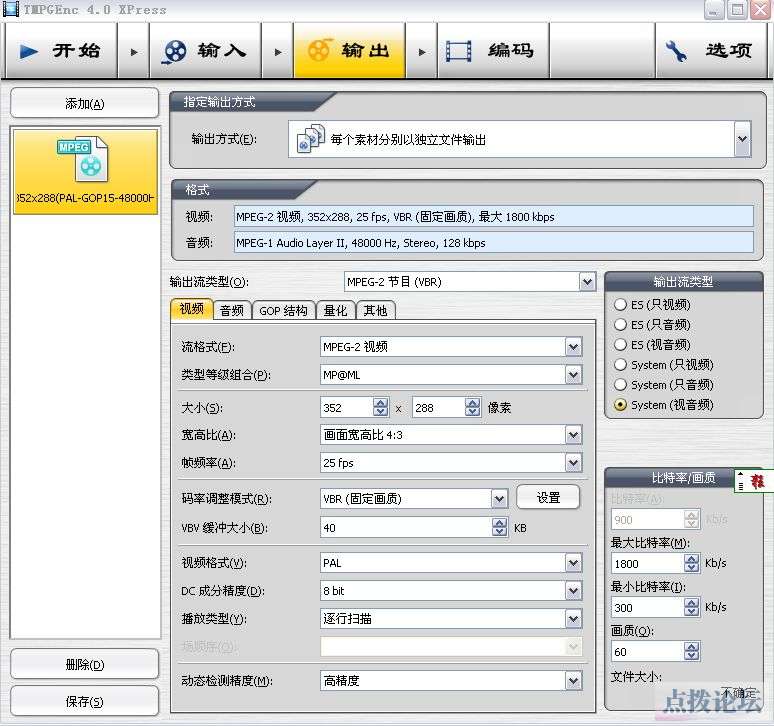This screenshot has height=726, width=774.
Task: Click the 添加(A) button
Action: click(84, 103)
